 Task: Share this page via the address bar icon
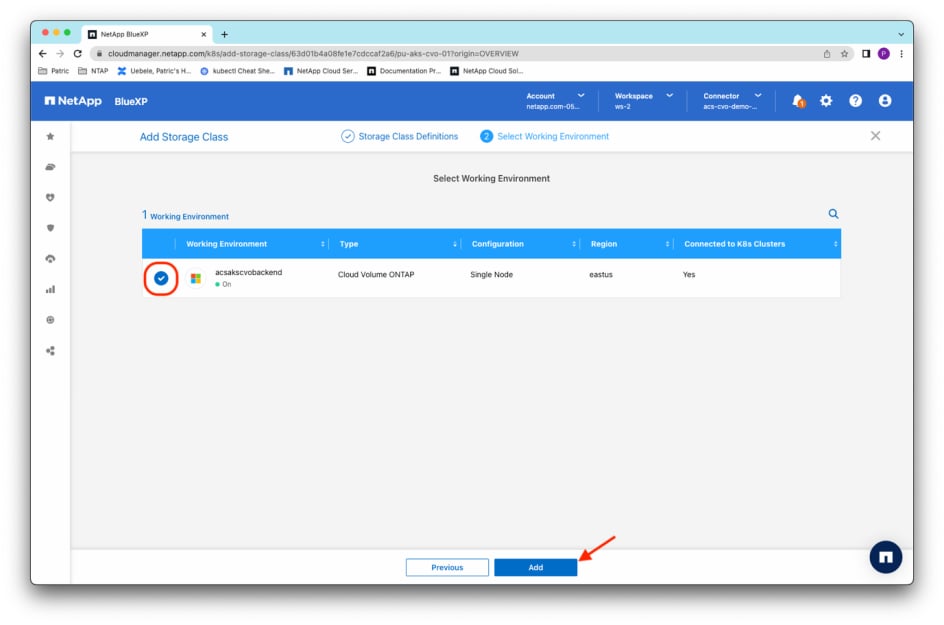pyautogui.click(x=827, y=54)
